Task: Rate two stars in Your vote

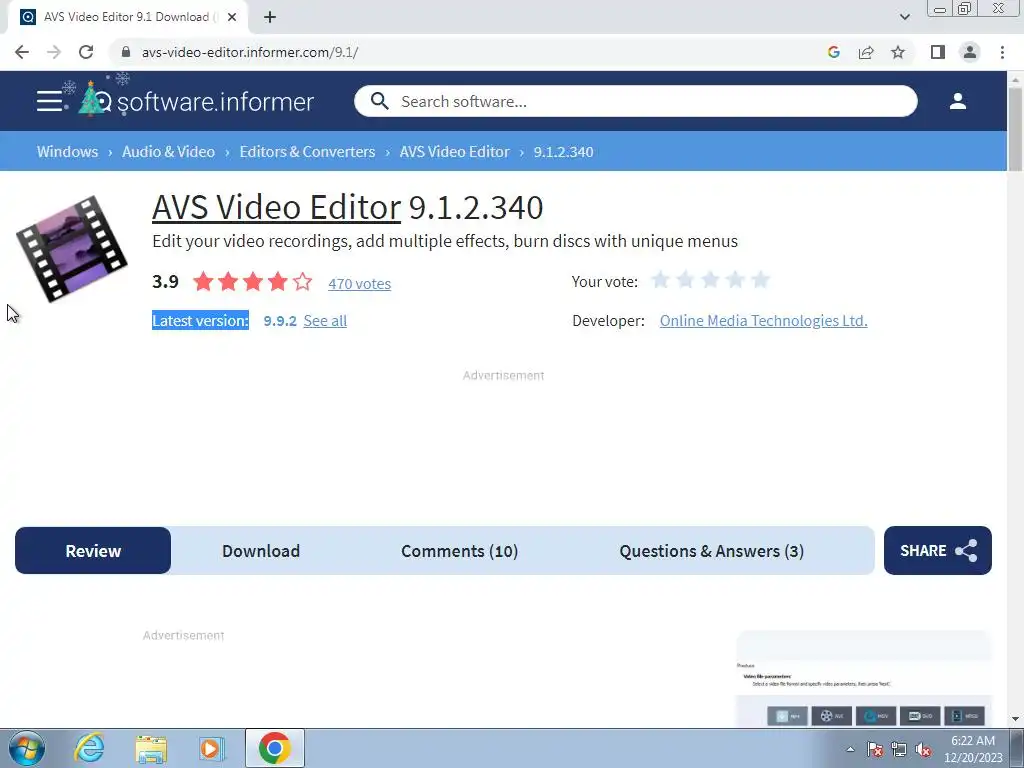Action: click(685, 280)
